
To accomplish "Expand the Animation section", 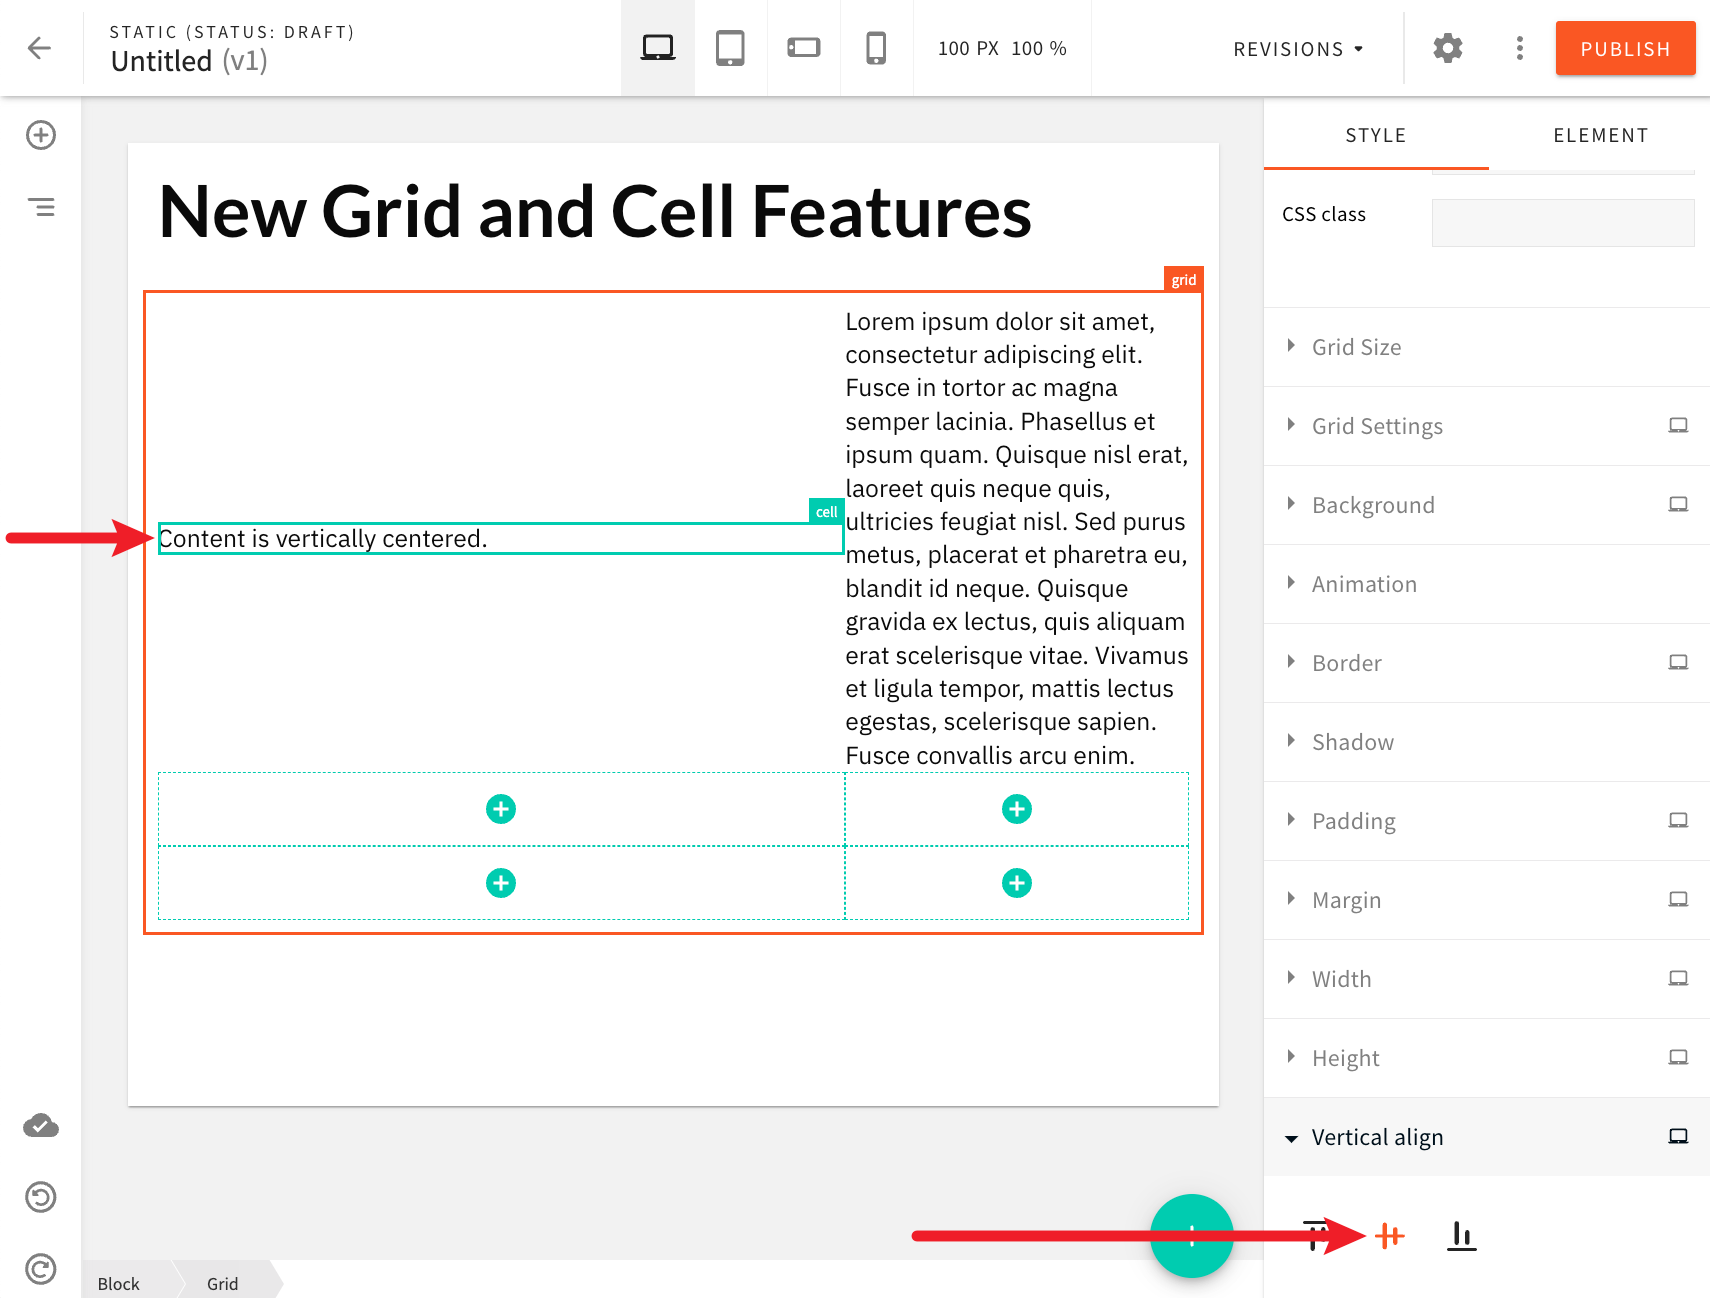I will [1363, 583].
